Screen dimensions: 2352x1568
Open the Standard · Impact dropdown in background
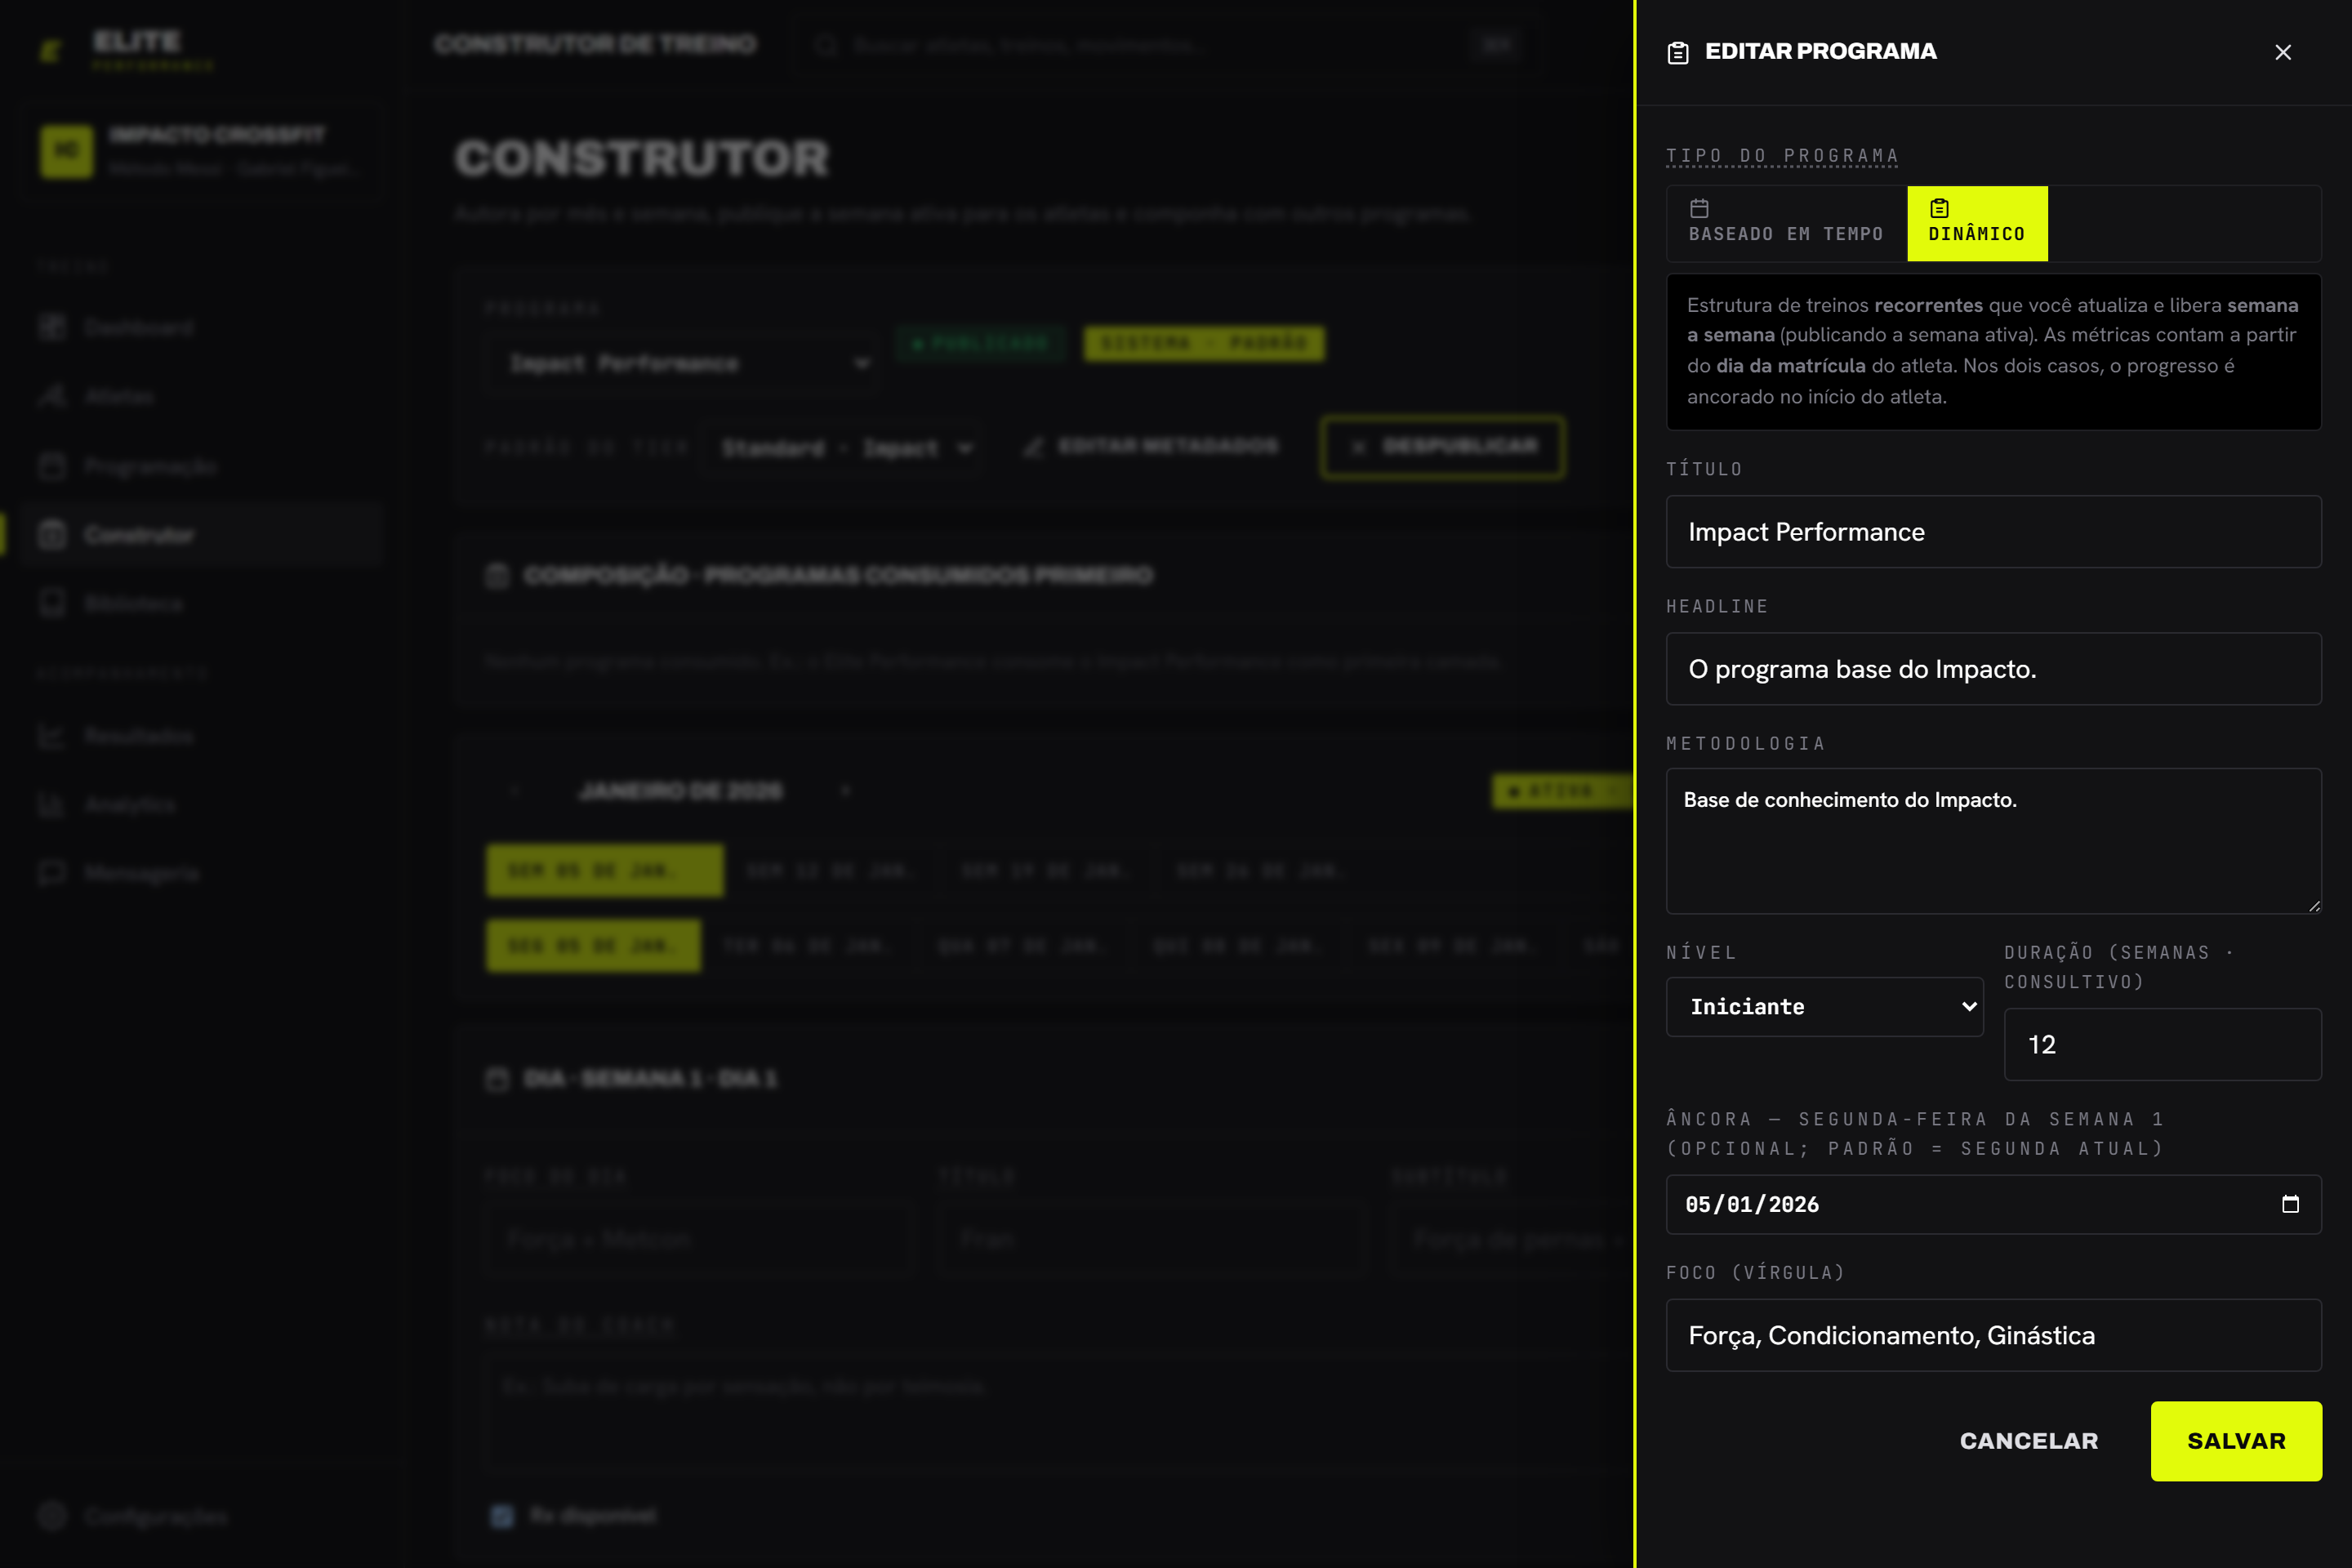click(x=842, y=448)
